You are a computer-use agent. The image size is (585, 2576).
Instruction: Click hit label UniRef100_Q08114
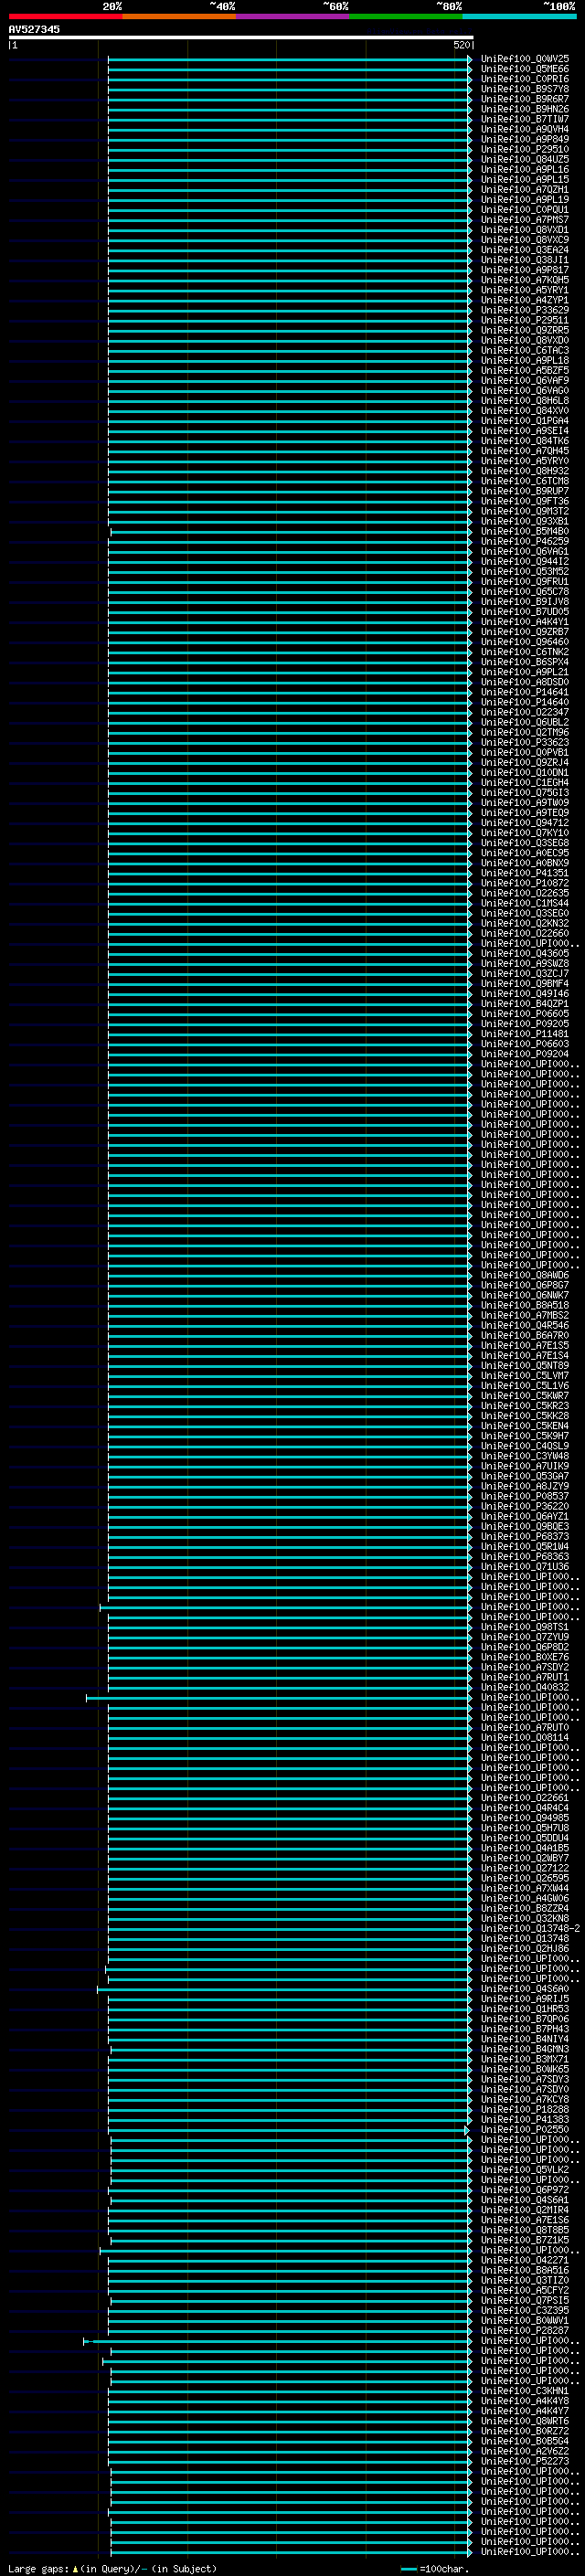point(525,1737)
